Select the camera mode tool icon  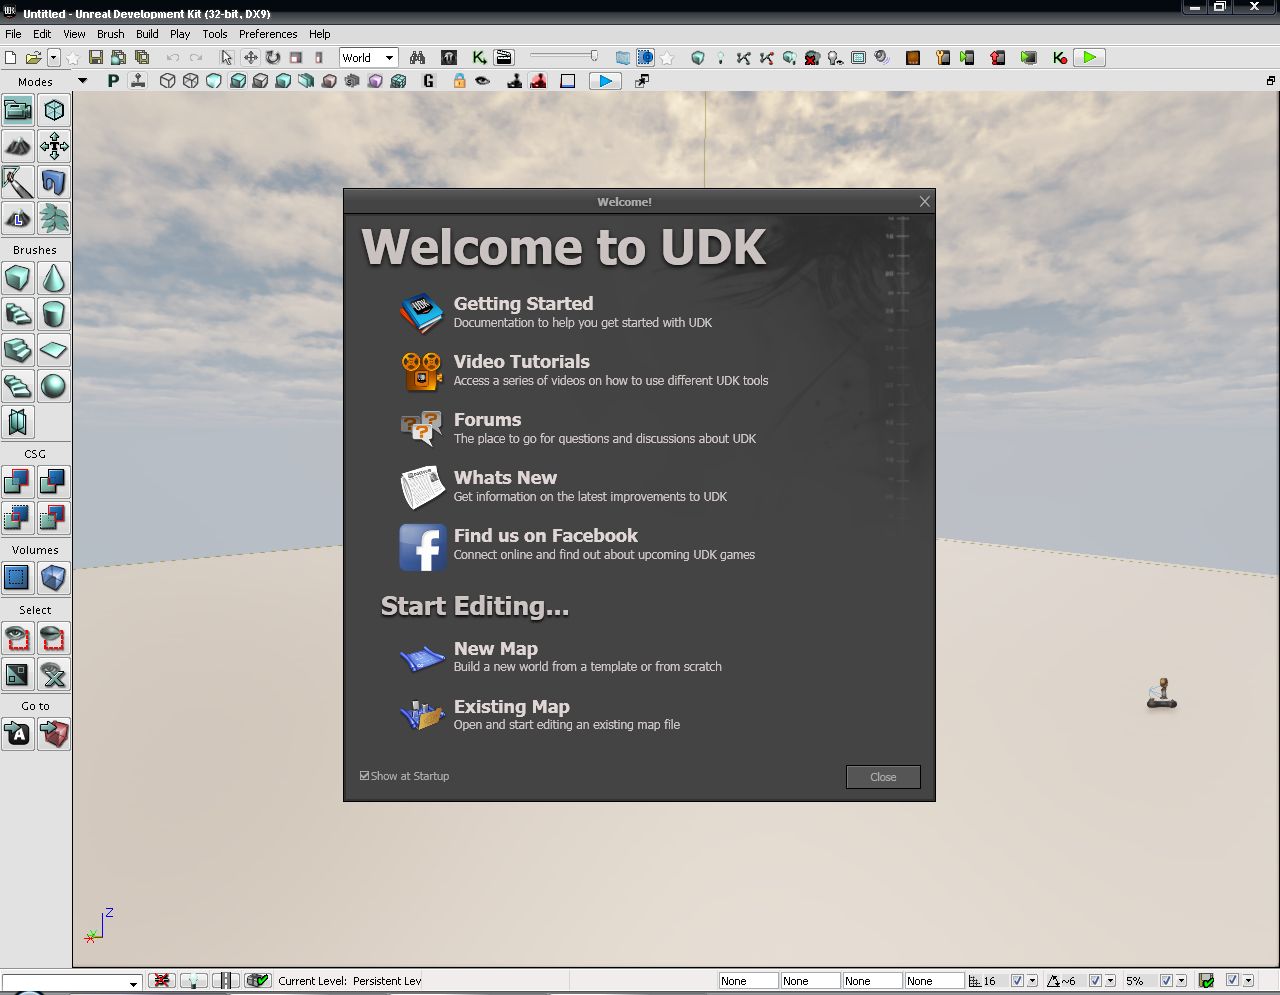[18, 110]
